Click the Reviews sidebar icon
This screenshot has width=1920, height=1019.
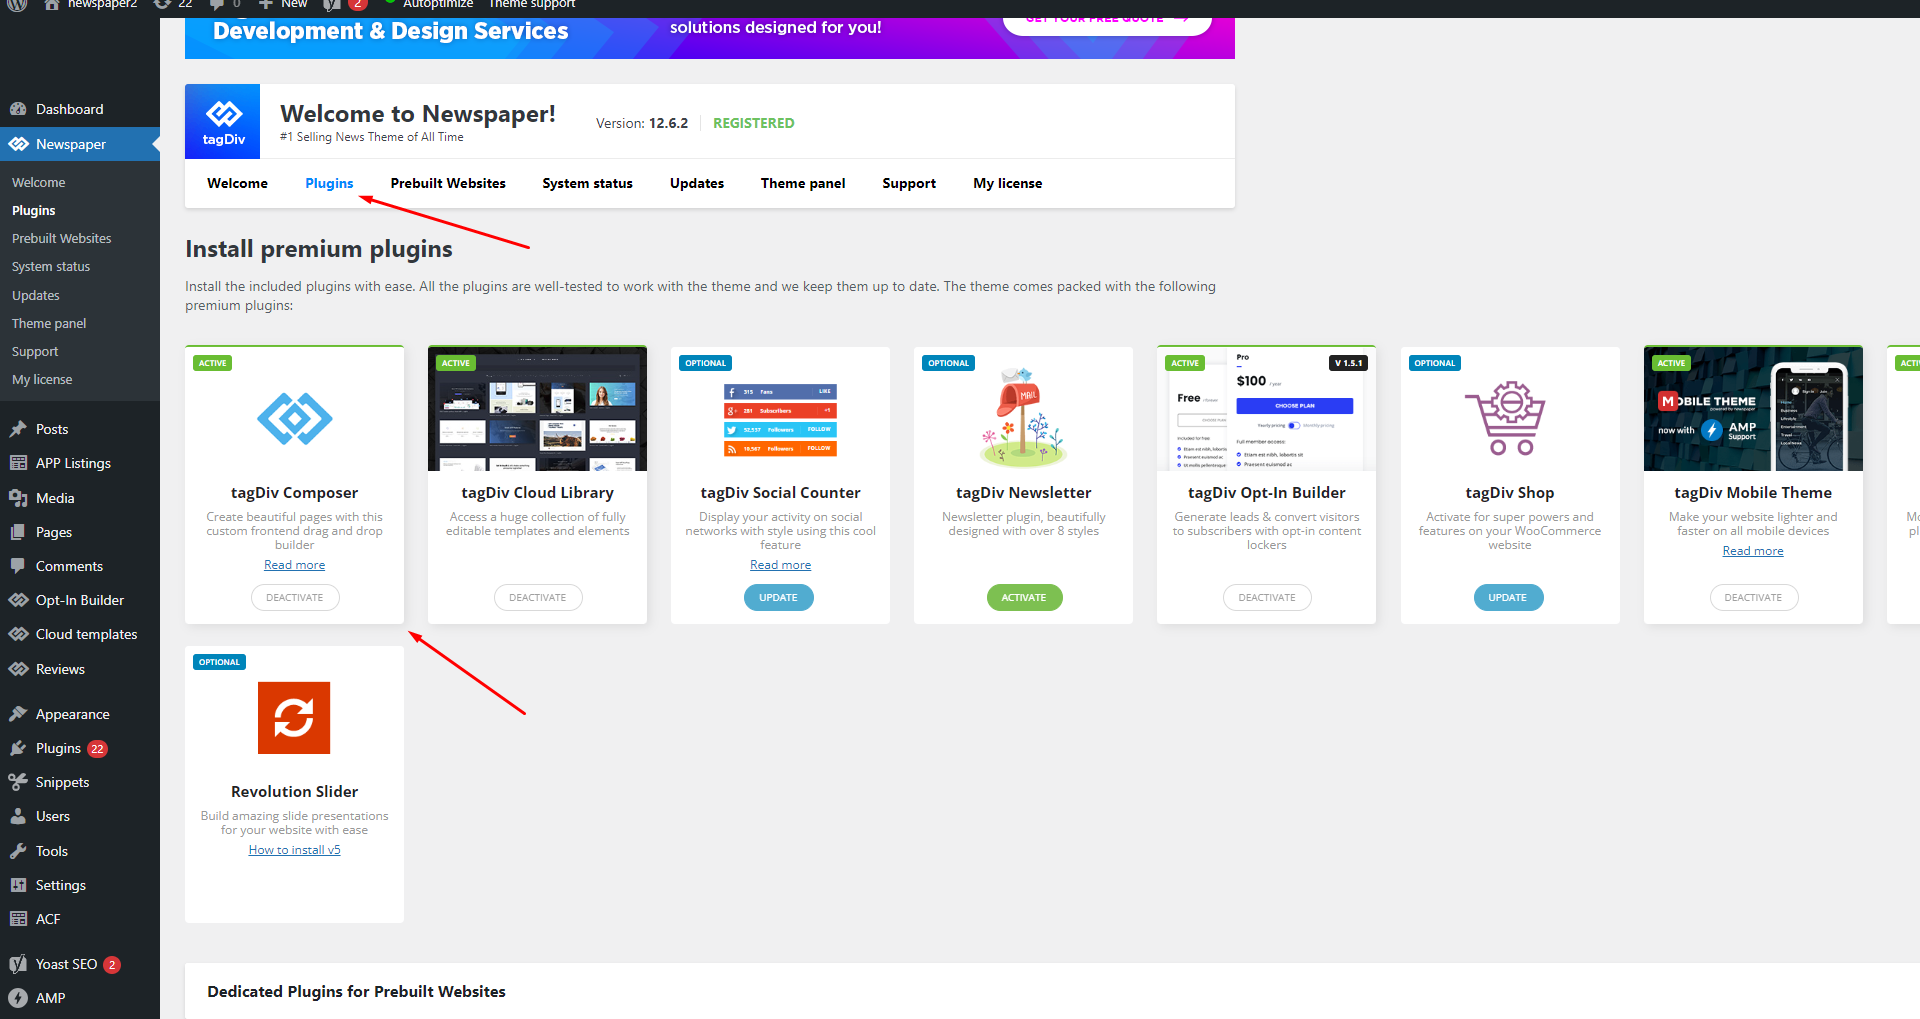point(18,669)
